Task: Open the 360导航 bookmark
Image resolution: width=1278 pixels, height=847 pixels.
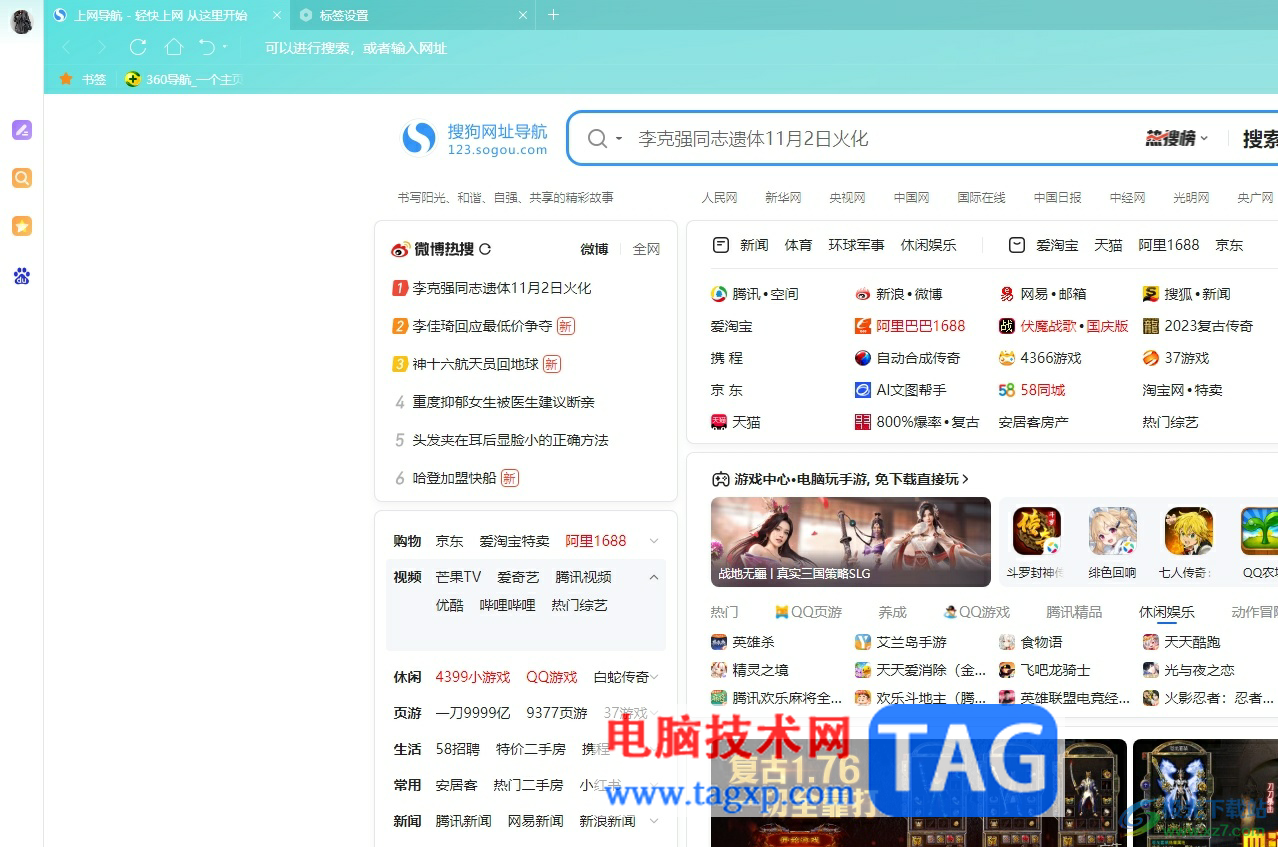Action: click(x=183, y=79)
